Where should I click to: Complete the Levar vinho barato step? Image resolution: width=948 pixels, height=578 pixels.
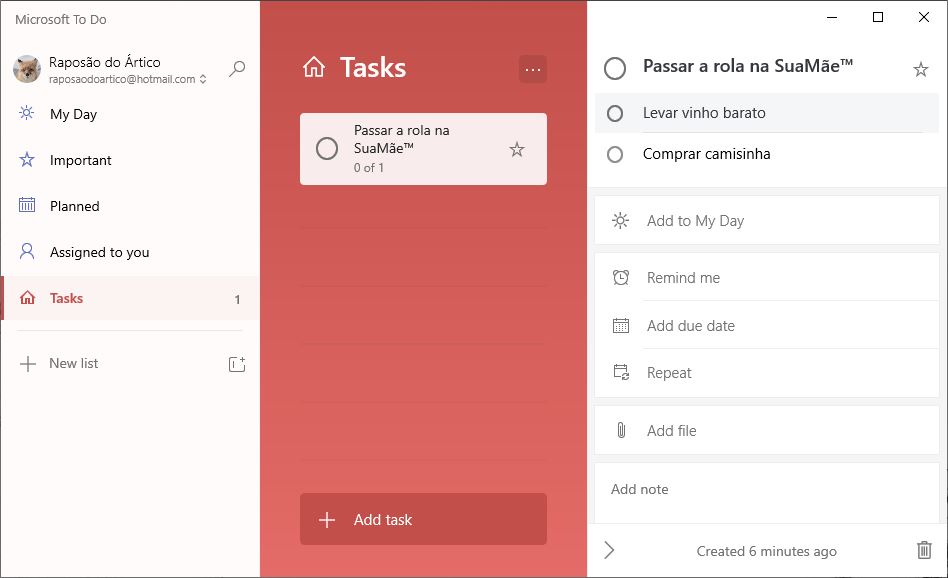pos(615,114)
